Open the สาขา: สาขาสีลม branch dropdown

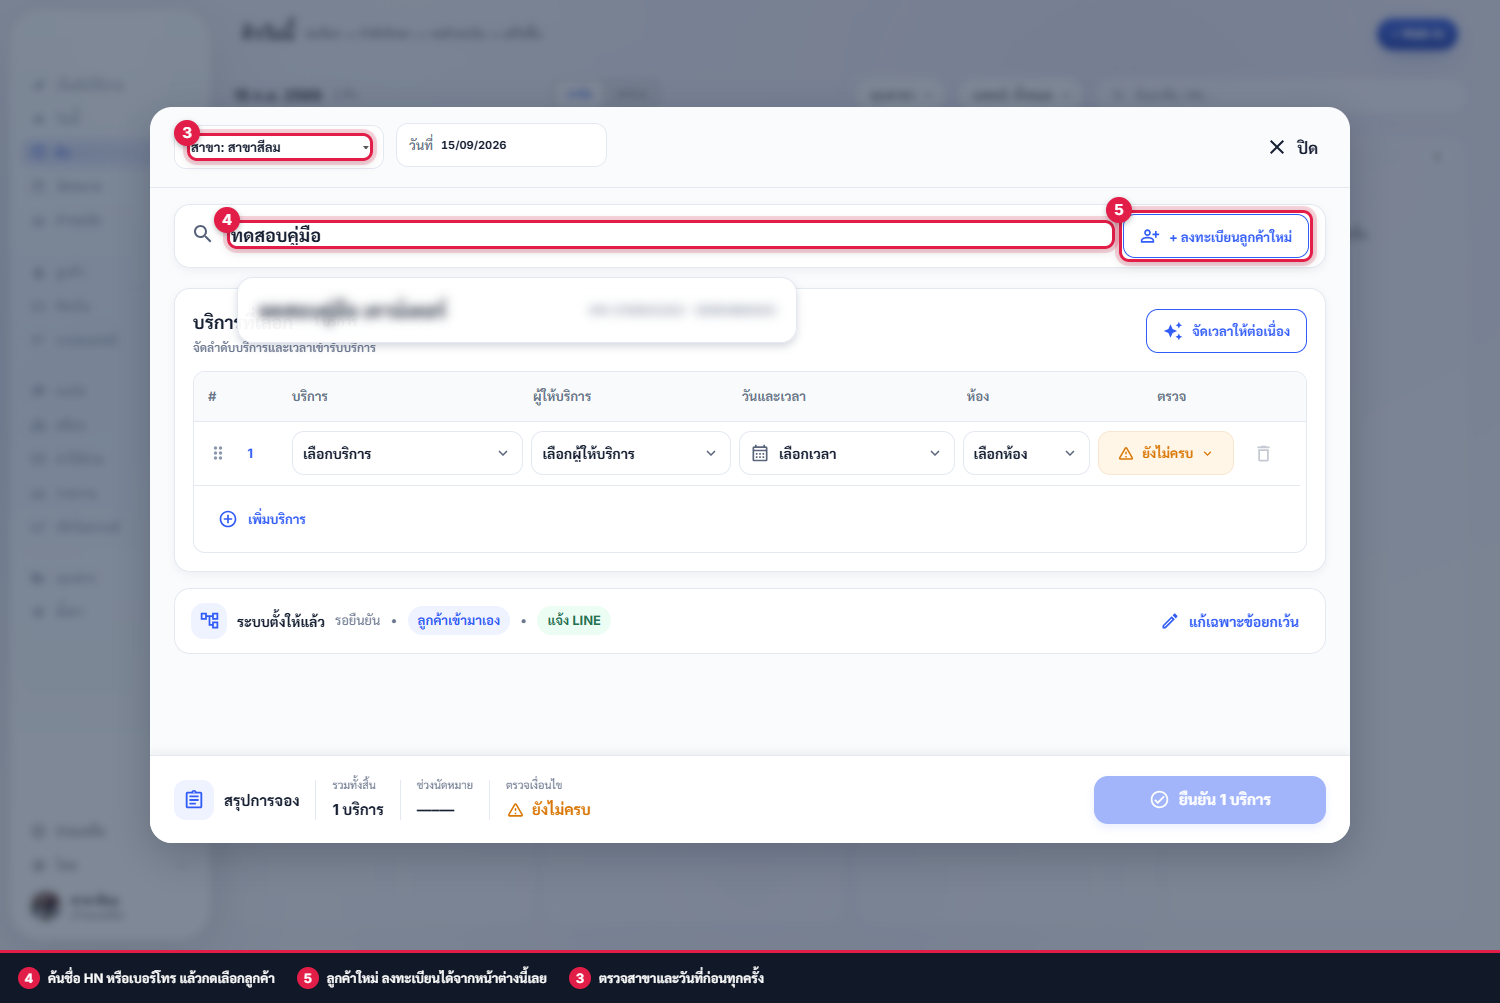(x=280, y=147)
